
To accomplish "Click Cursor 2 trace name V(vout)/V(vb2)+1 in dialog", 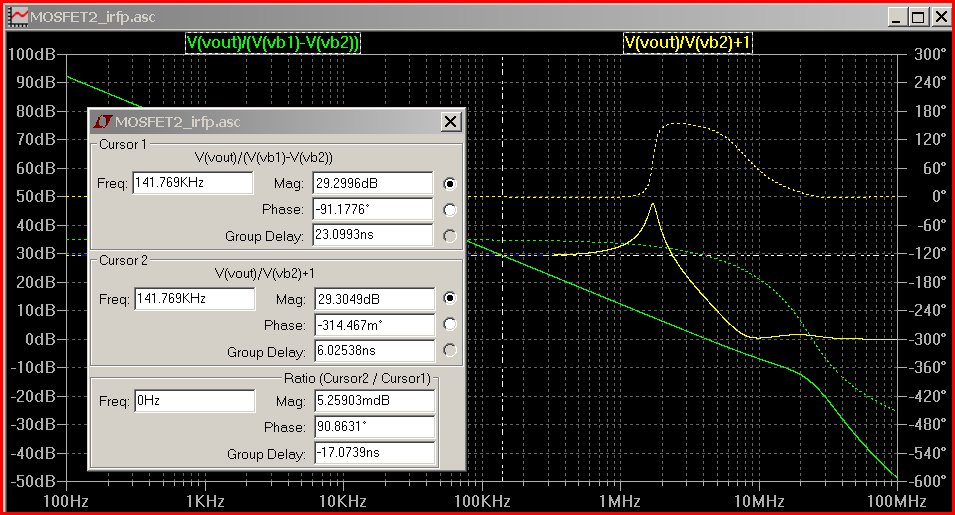I will (x=265, y=273).
